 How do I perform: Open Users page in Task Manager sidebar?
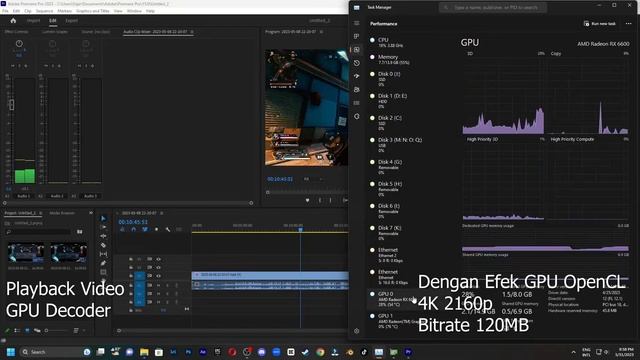357,89
